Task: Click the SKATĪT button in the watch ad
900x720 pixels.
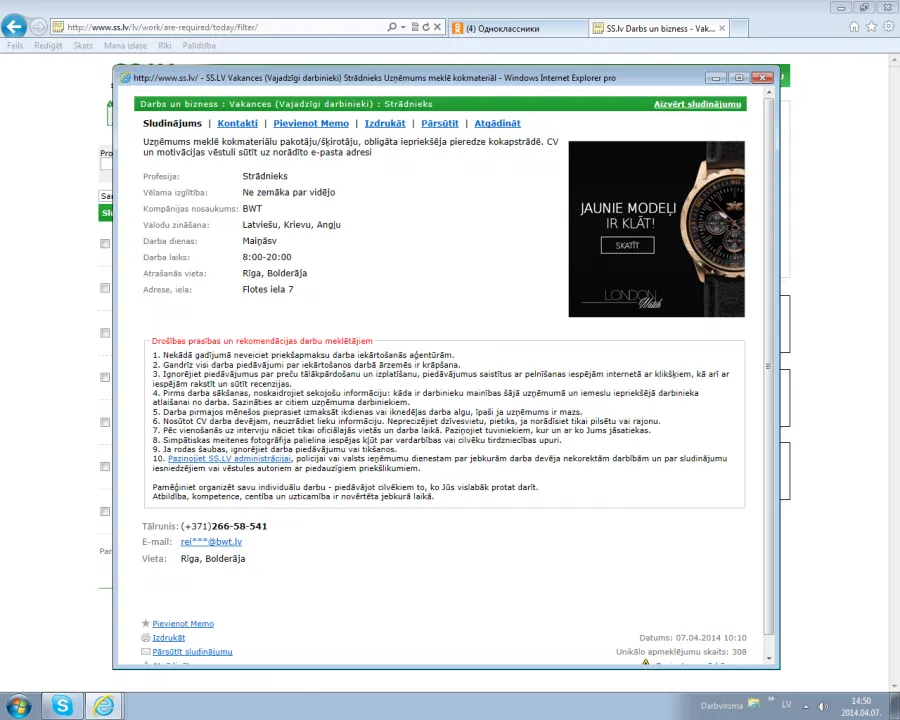Action: [x=627, y=245]
